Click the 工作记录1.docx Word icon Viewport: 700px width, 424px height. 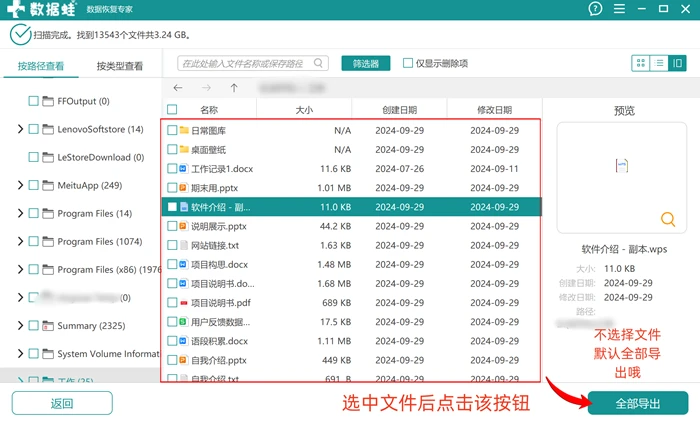183,169
